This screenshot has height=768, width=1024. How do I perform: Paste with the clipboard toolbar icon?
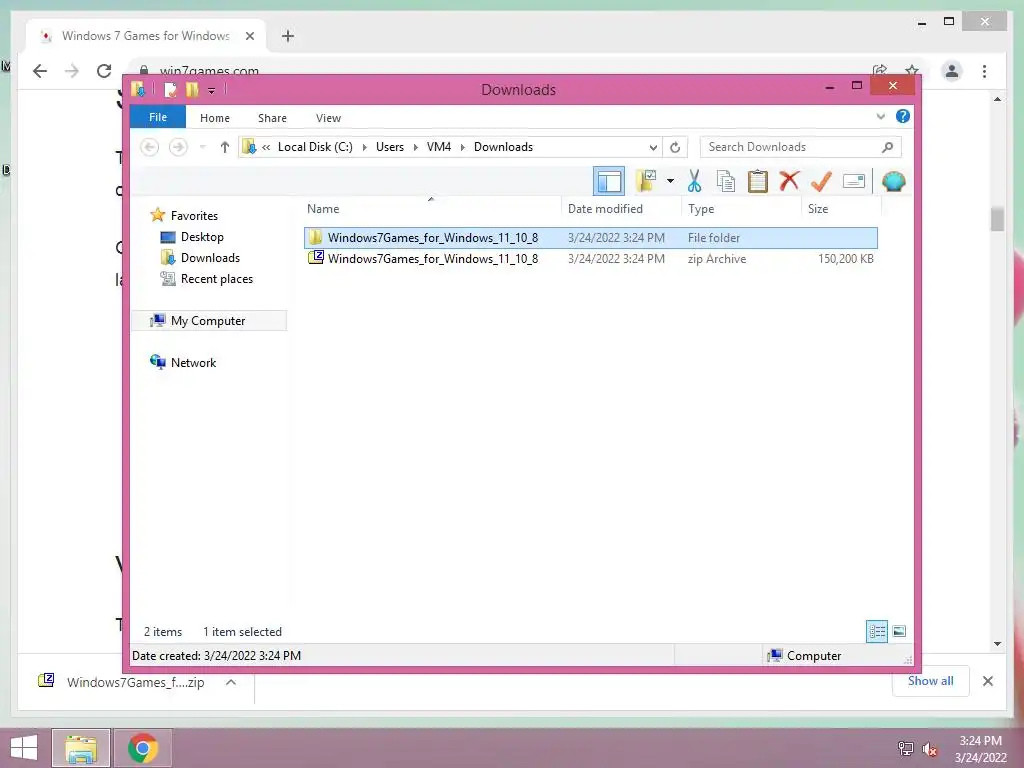point(758,182)
